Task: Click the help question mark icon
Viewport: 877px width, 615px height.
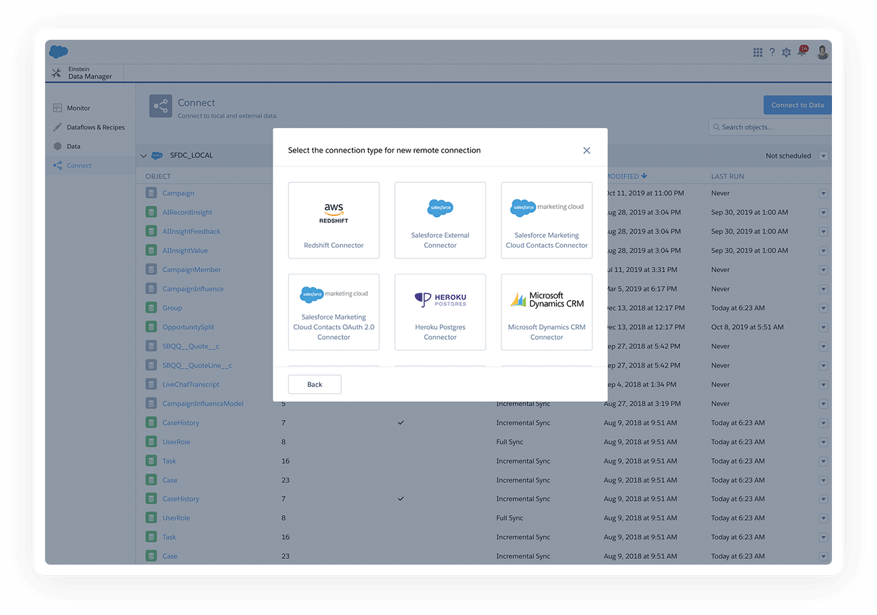Action: coord(771,52)
